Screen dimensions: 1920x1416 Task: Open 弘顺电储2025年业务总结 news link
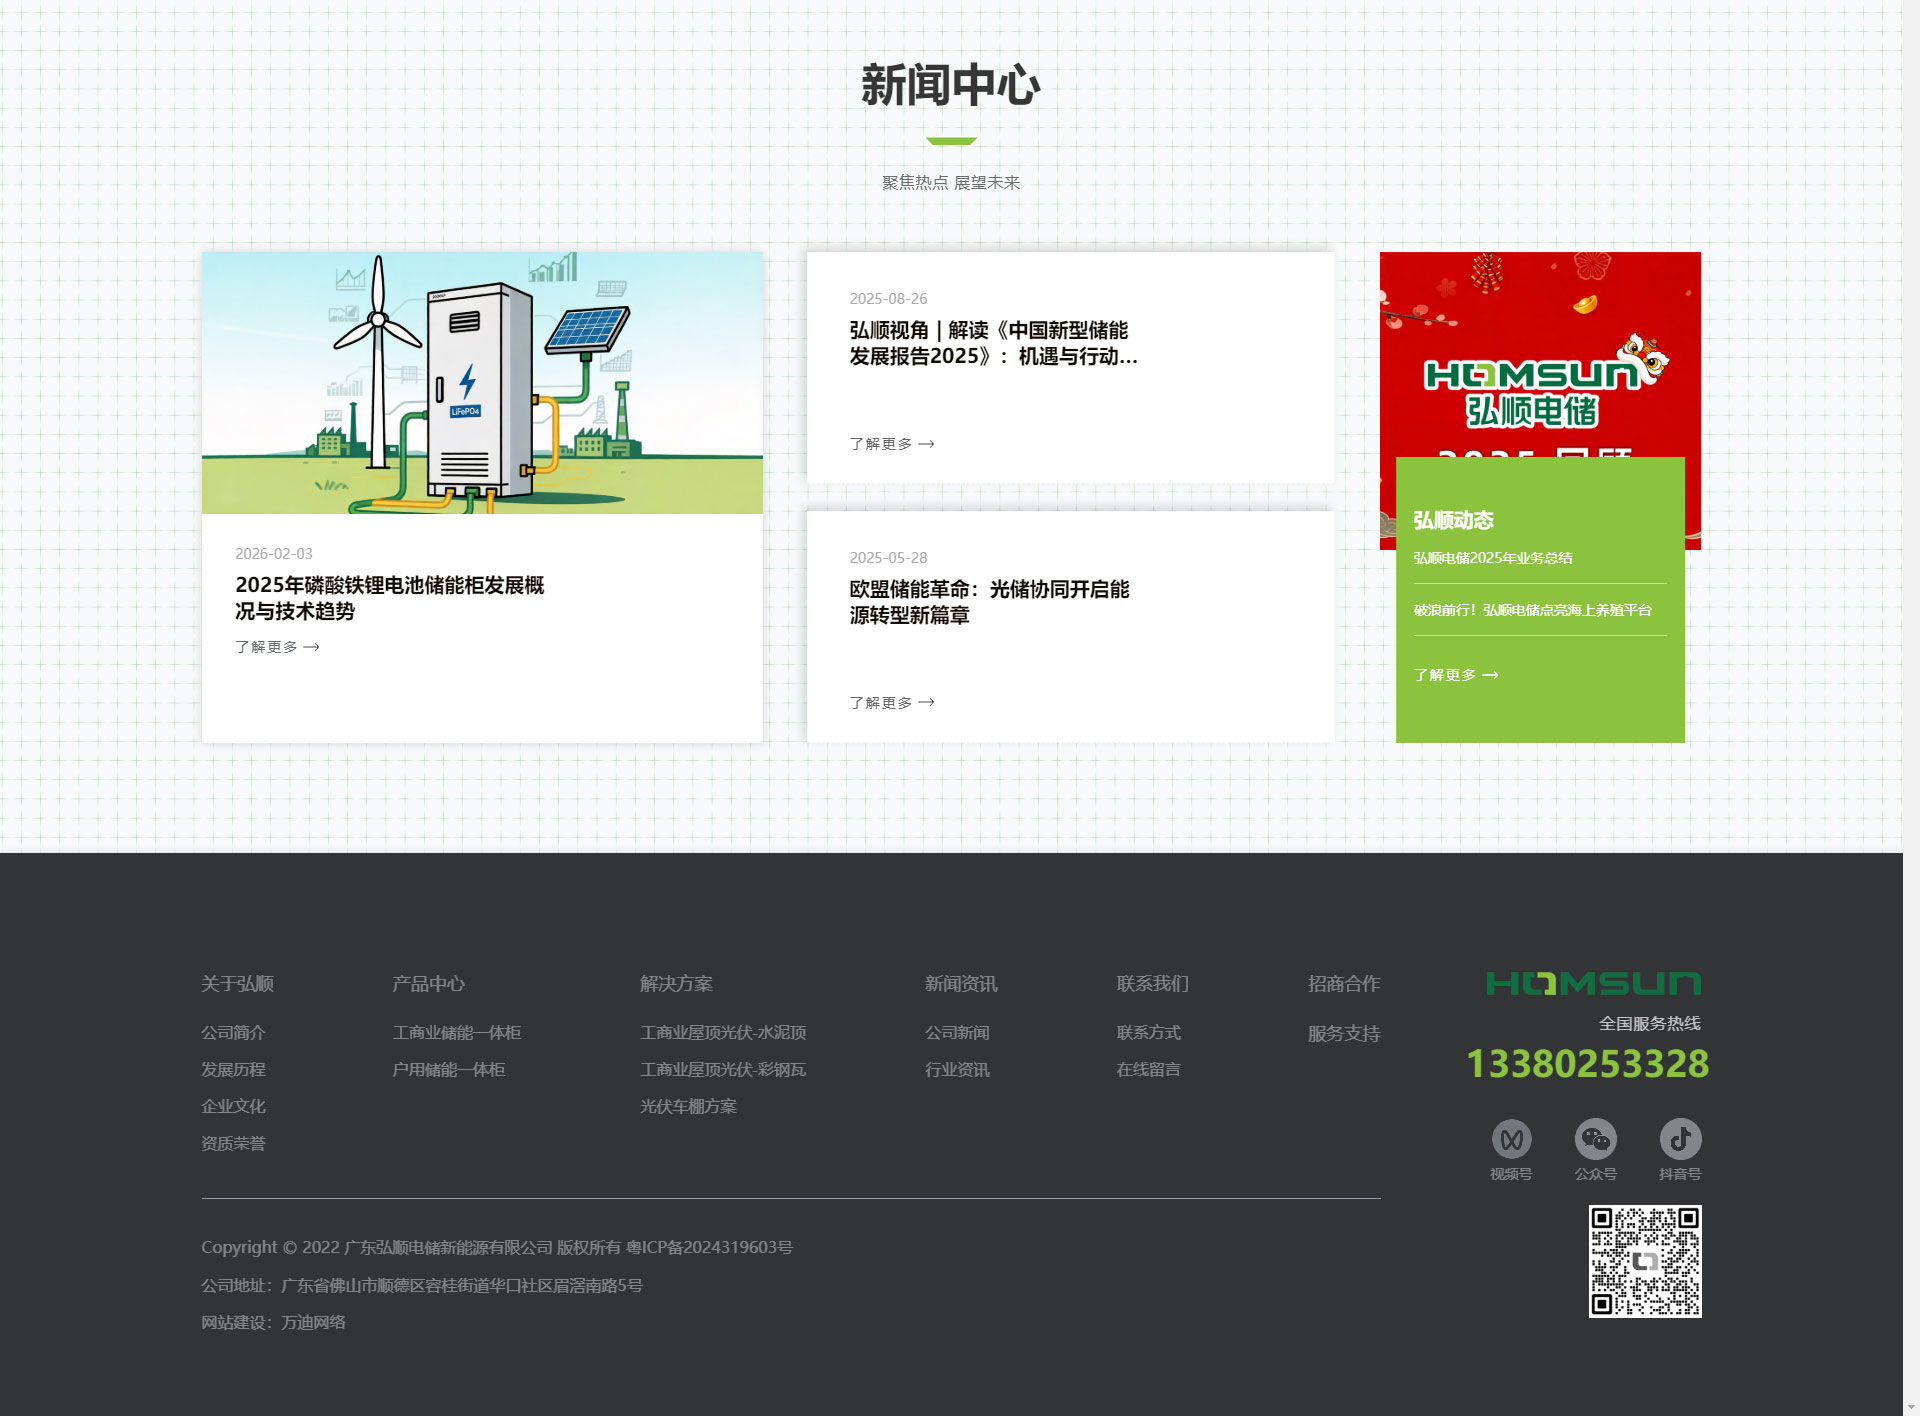1492,558
